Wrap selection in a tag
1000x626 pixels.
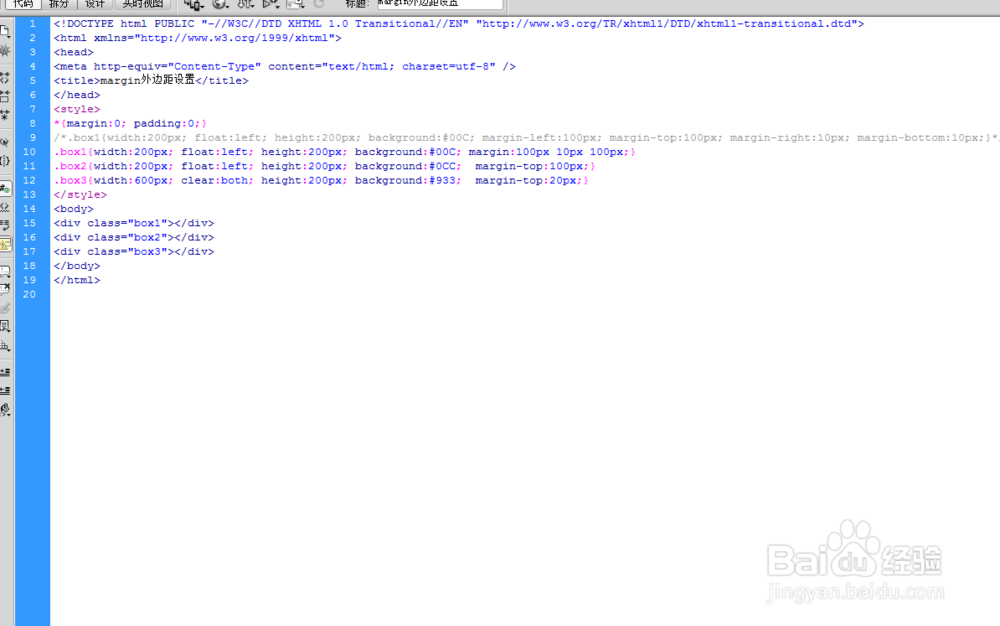coord(5,309)
